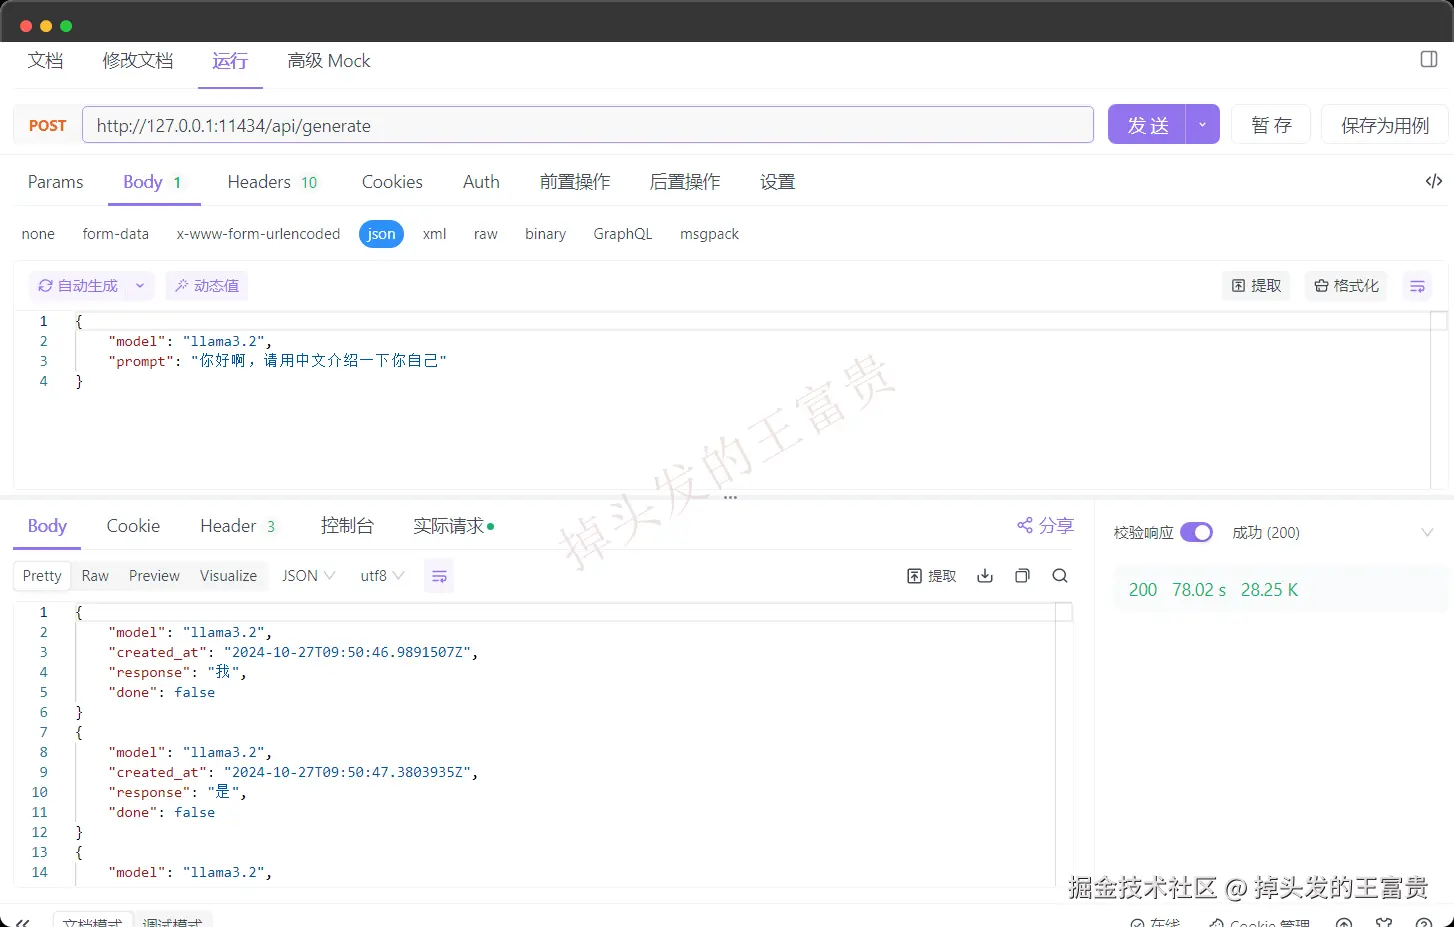This screenshot has width=1454, height=927.
Task: Click the 200 status code value
Action: tap(1143, 590)
